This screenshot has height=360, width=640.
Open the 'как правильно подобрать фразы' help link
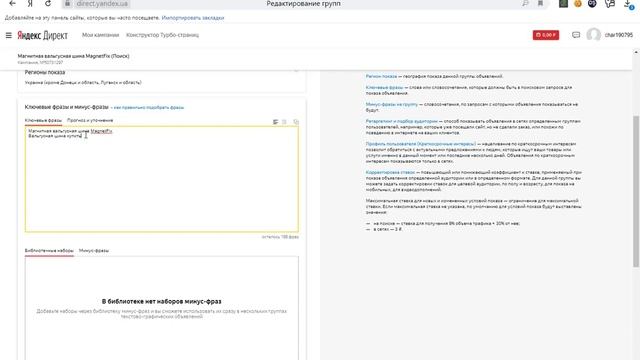(x=149, y=108)
